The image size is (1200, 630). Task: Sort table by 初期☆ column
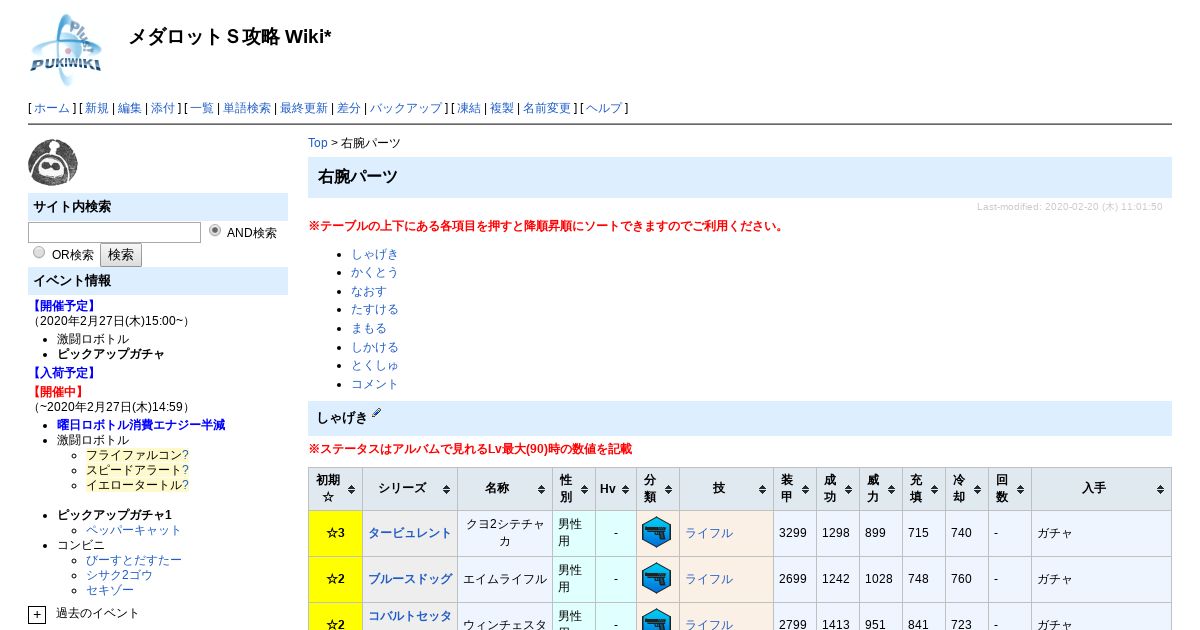tap(335, 489)
